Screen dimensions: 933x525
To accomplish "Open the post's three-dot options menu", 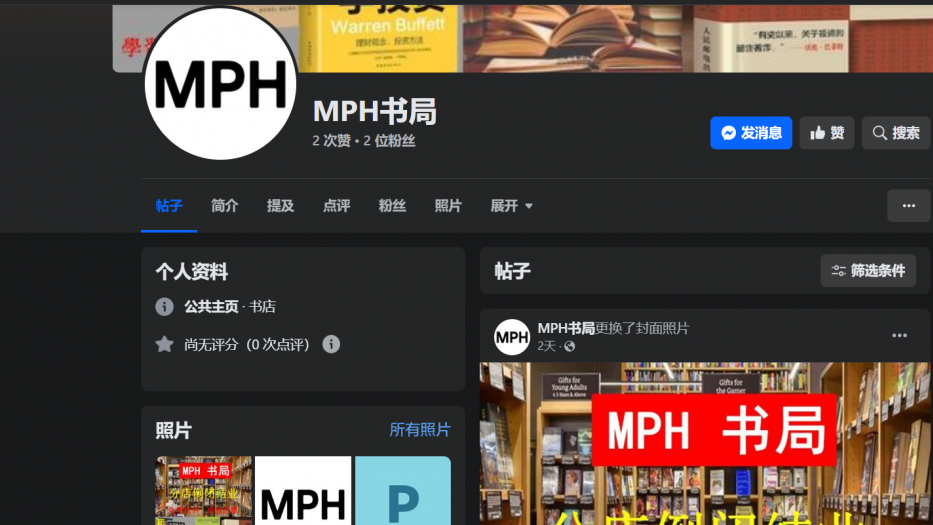I will (899, 336).
